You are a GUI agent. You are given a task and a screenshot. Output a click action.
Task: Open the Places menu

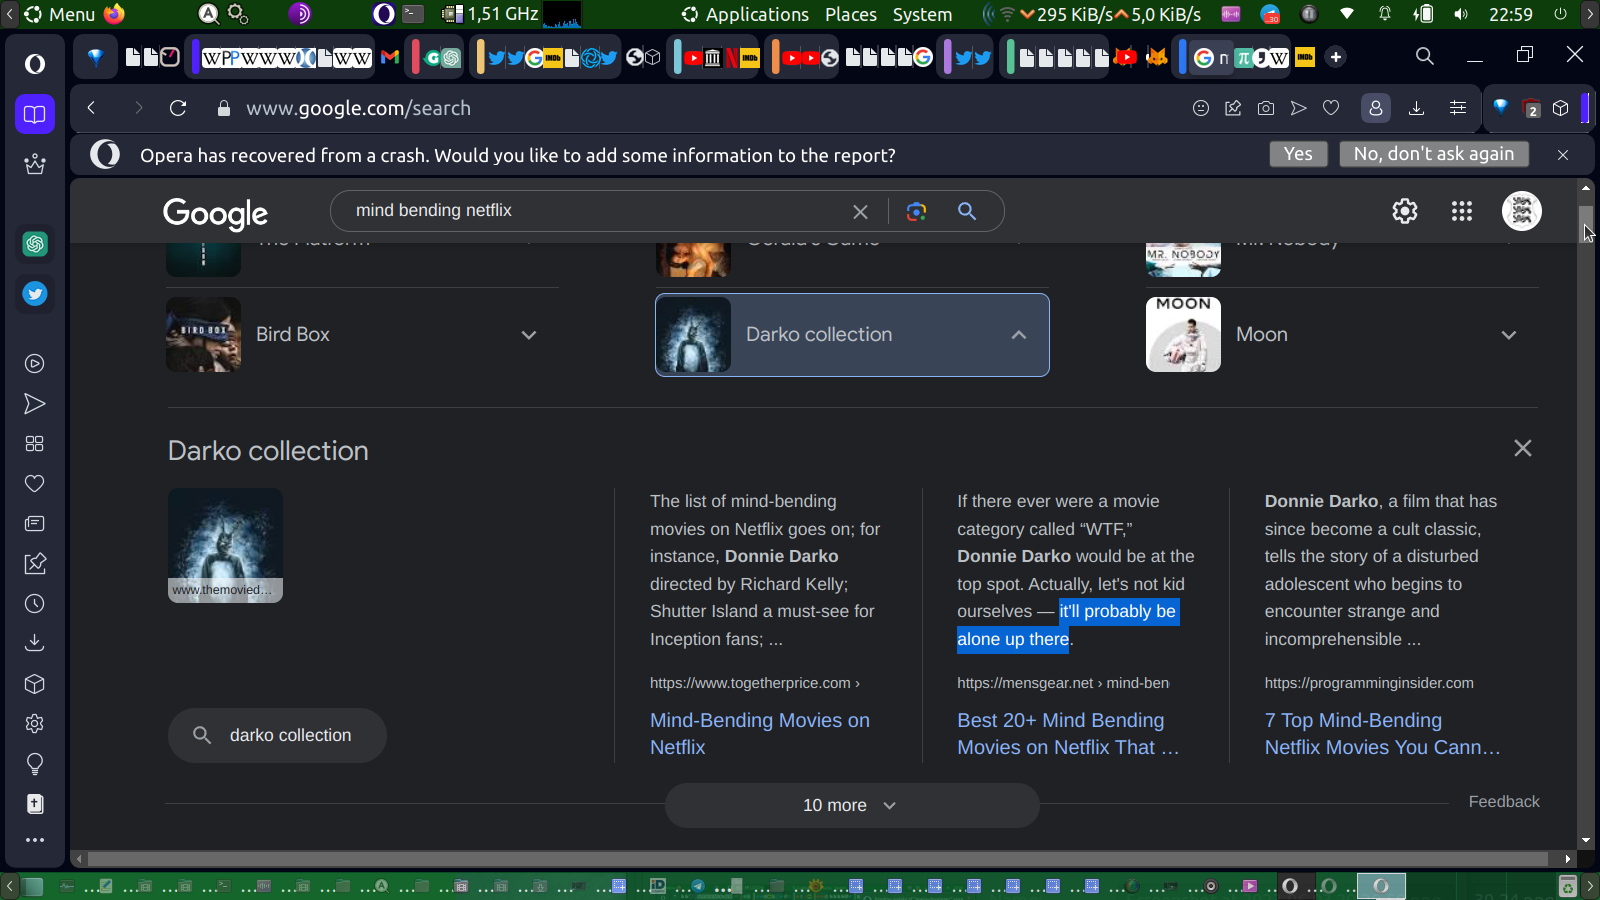pos(851,14)
